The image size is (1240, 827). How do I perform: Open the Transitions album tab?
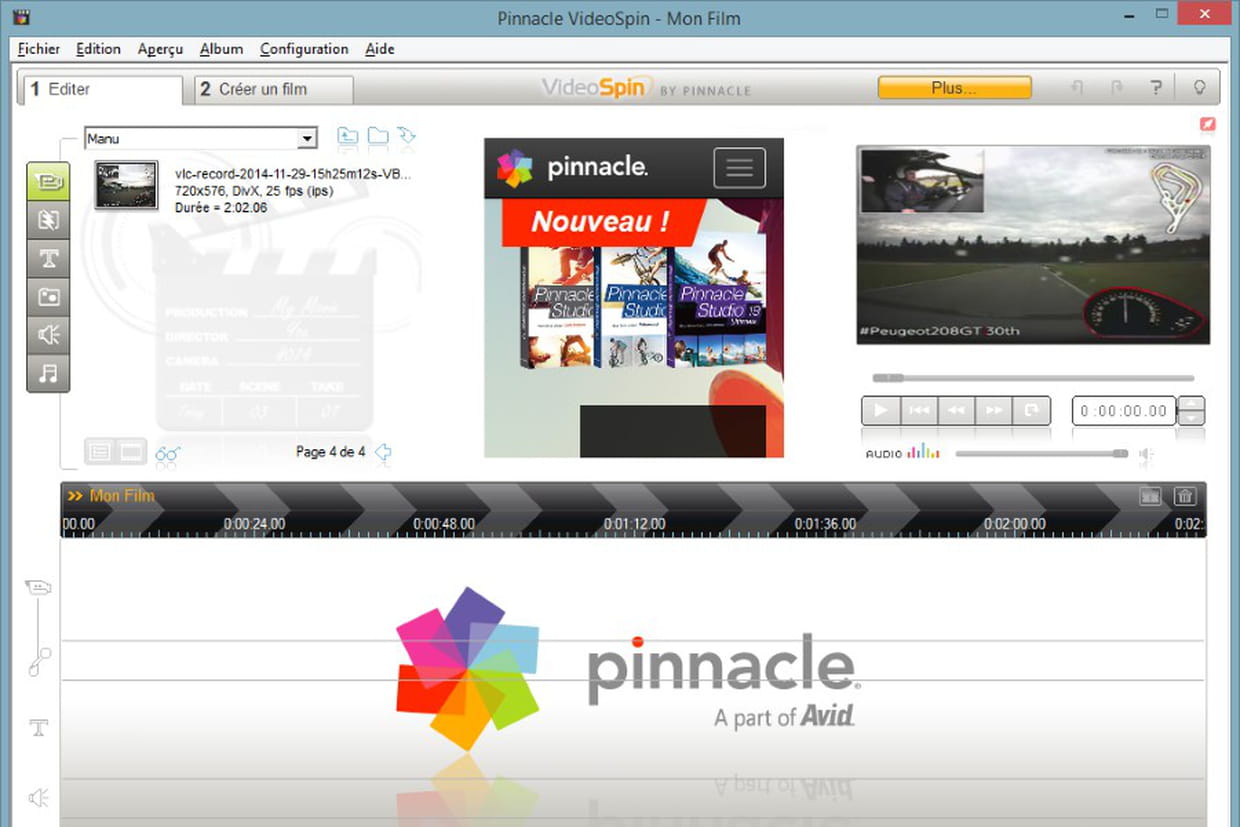coord(48,220)
